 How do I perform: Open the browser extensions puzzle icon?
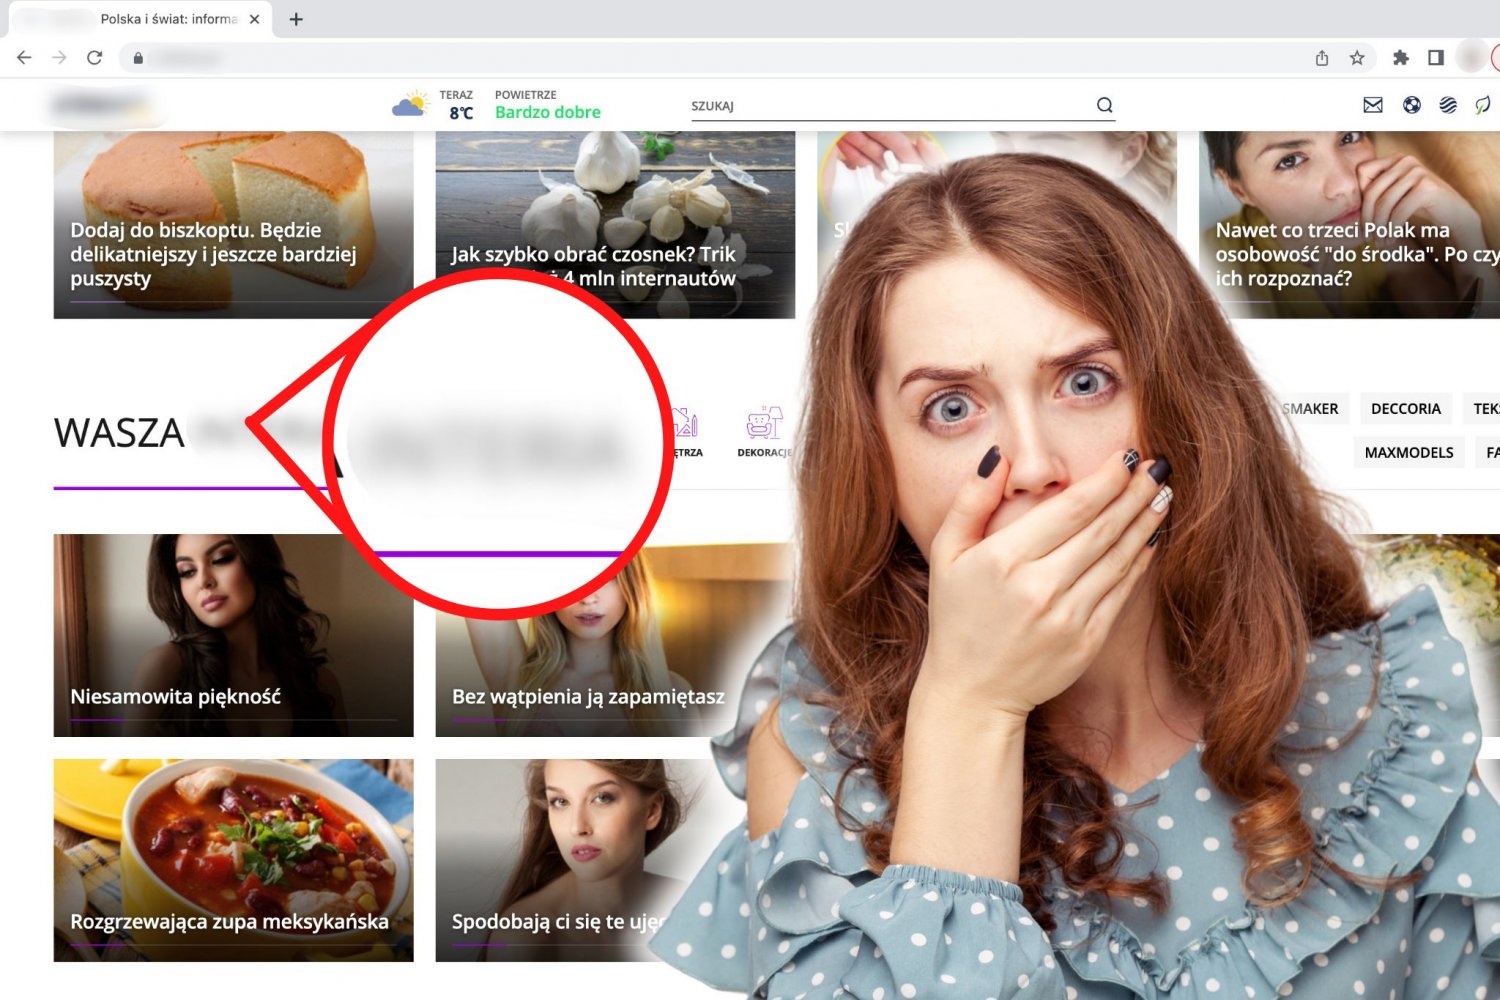pyautogui.click(x=1400, y=58)
